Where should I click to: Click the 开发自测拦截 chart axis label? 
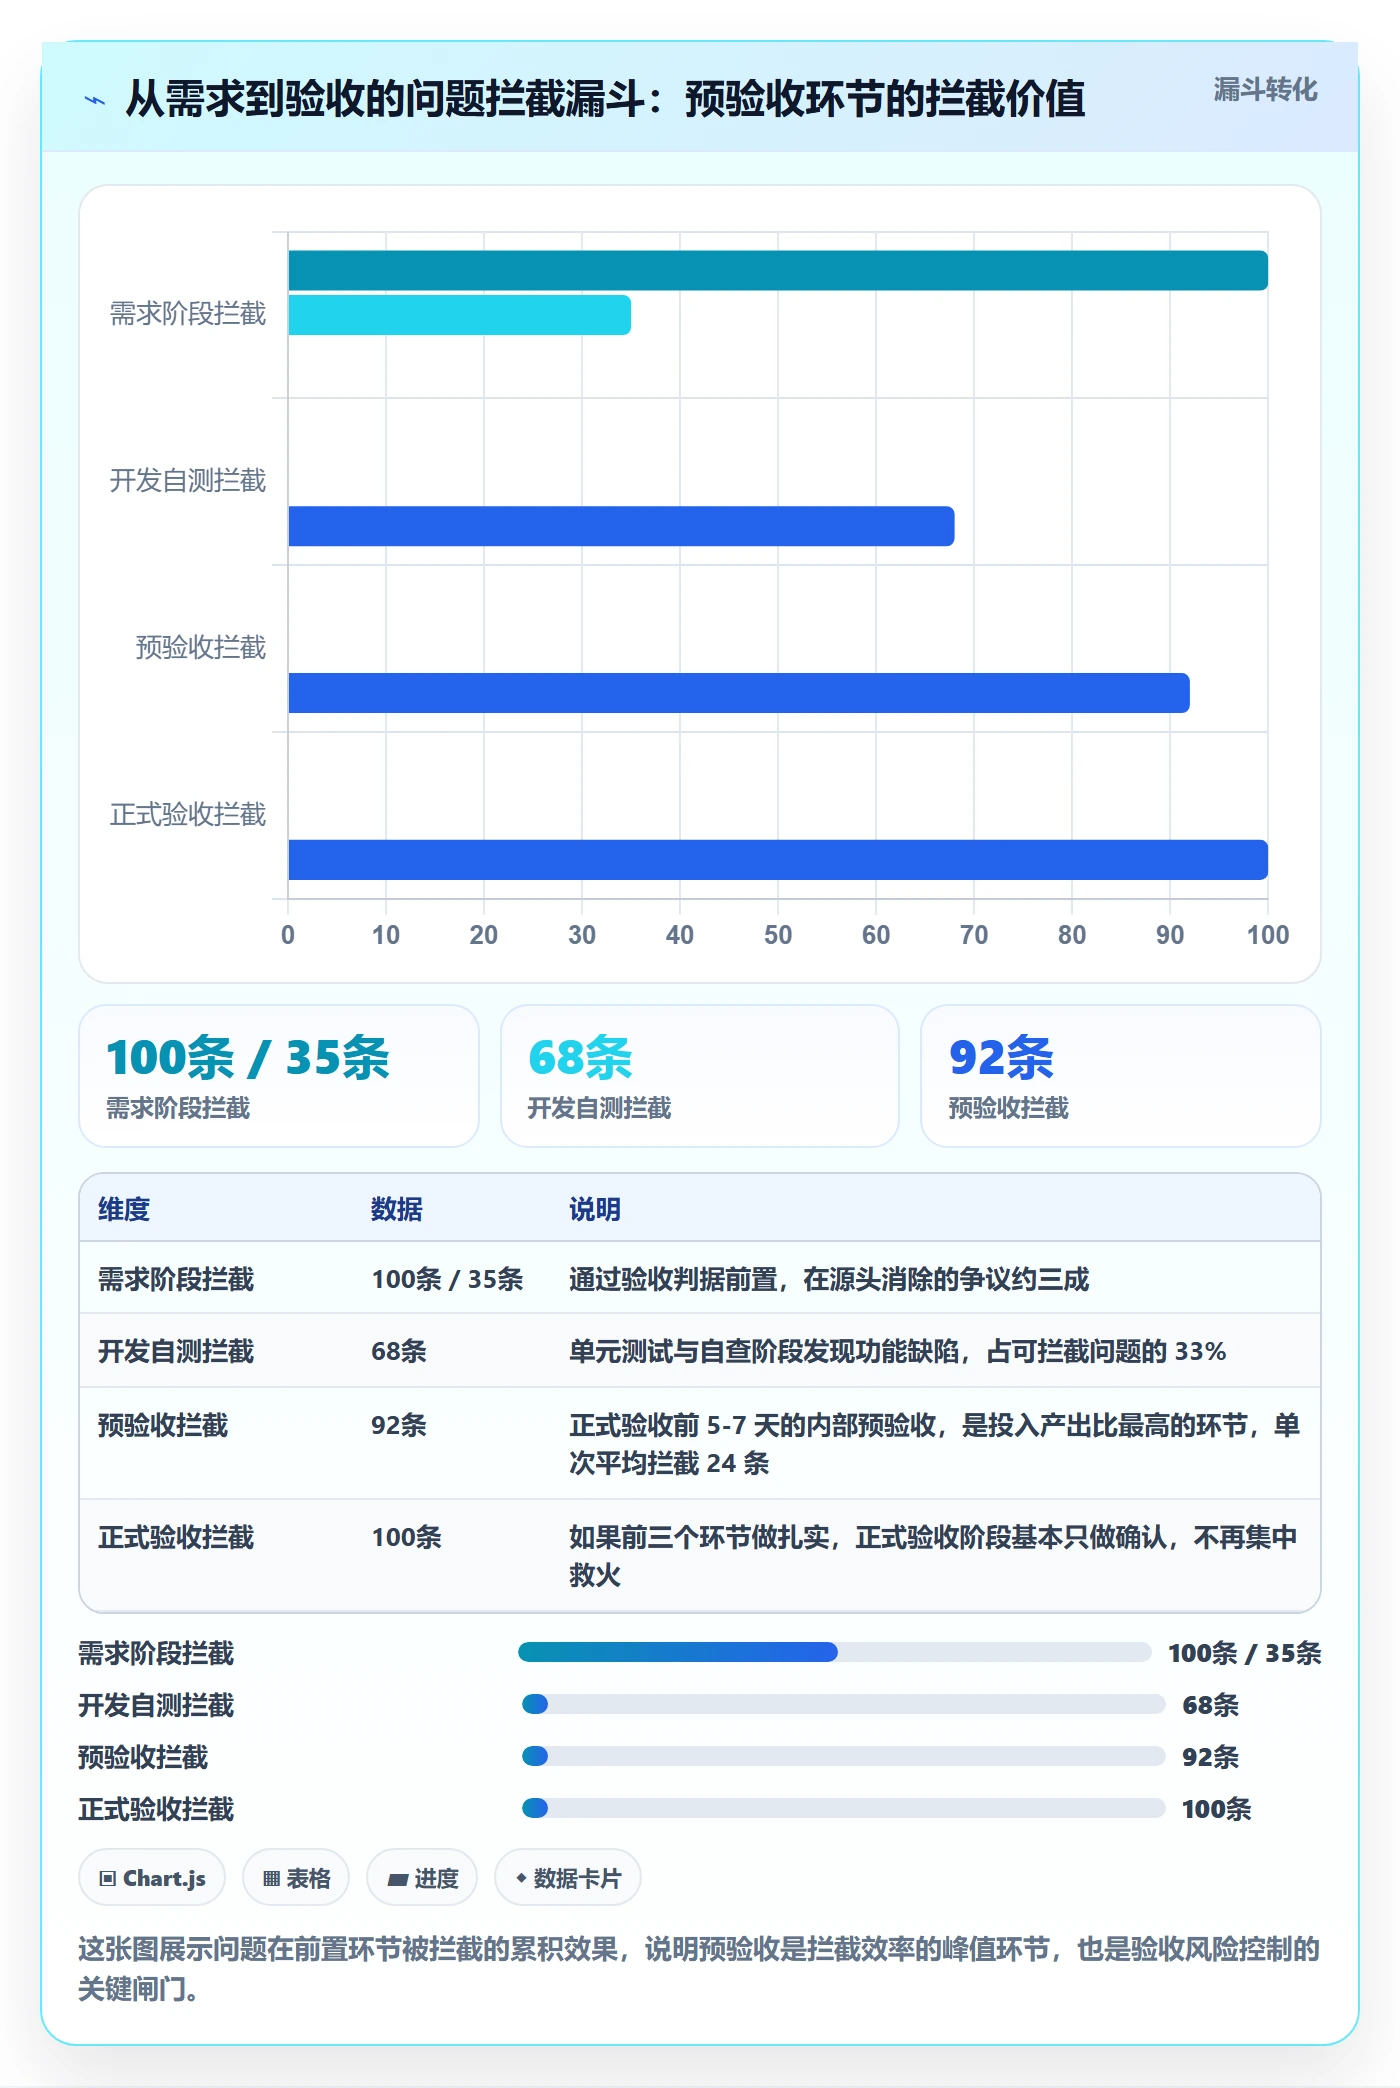tap(188, 481)
